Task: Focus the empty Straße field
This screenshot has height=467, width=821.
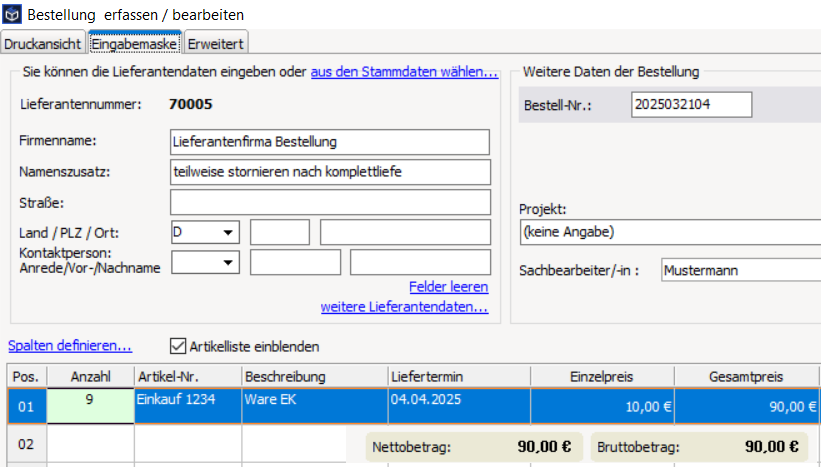Action: 330,202
